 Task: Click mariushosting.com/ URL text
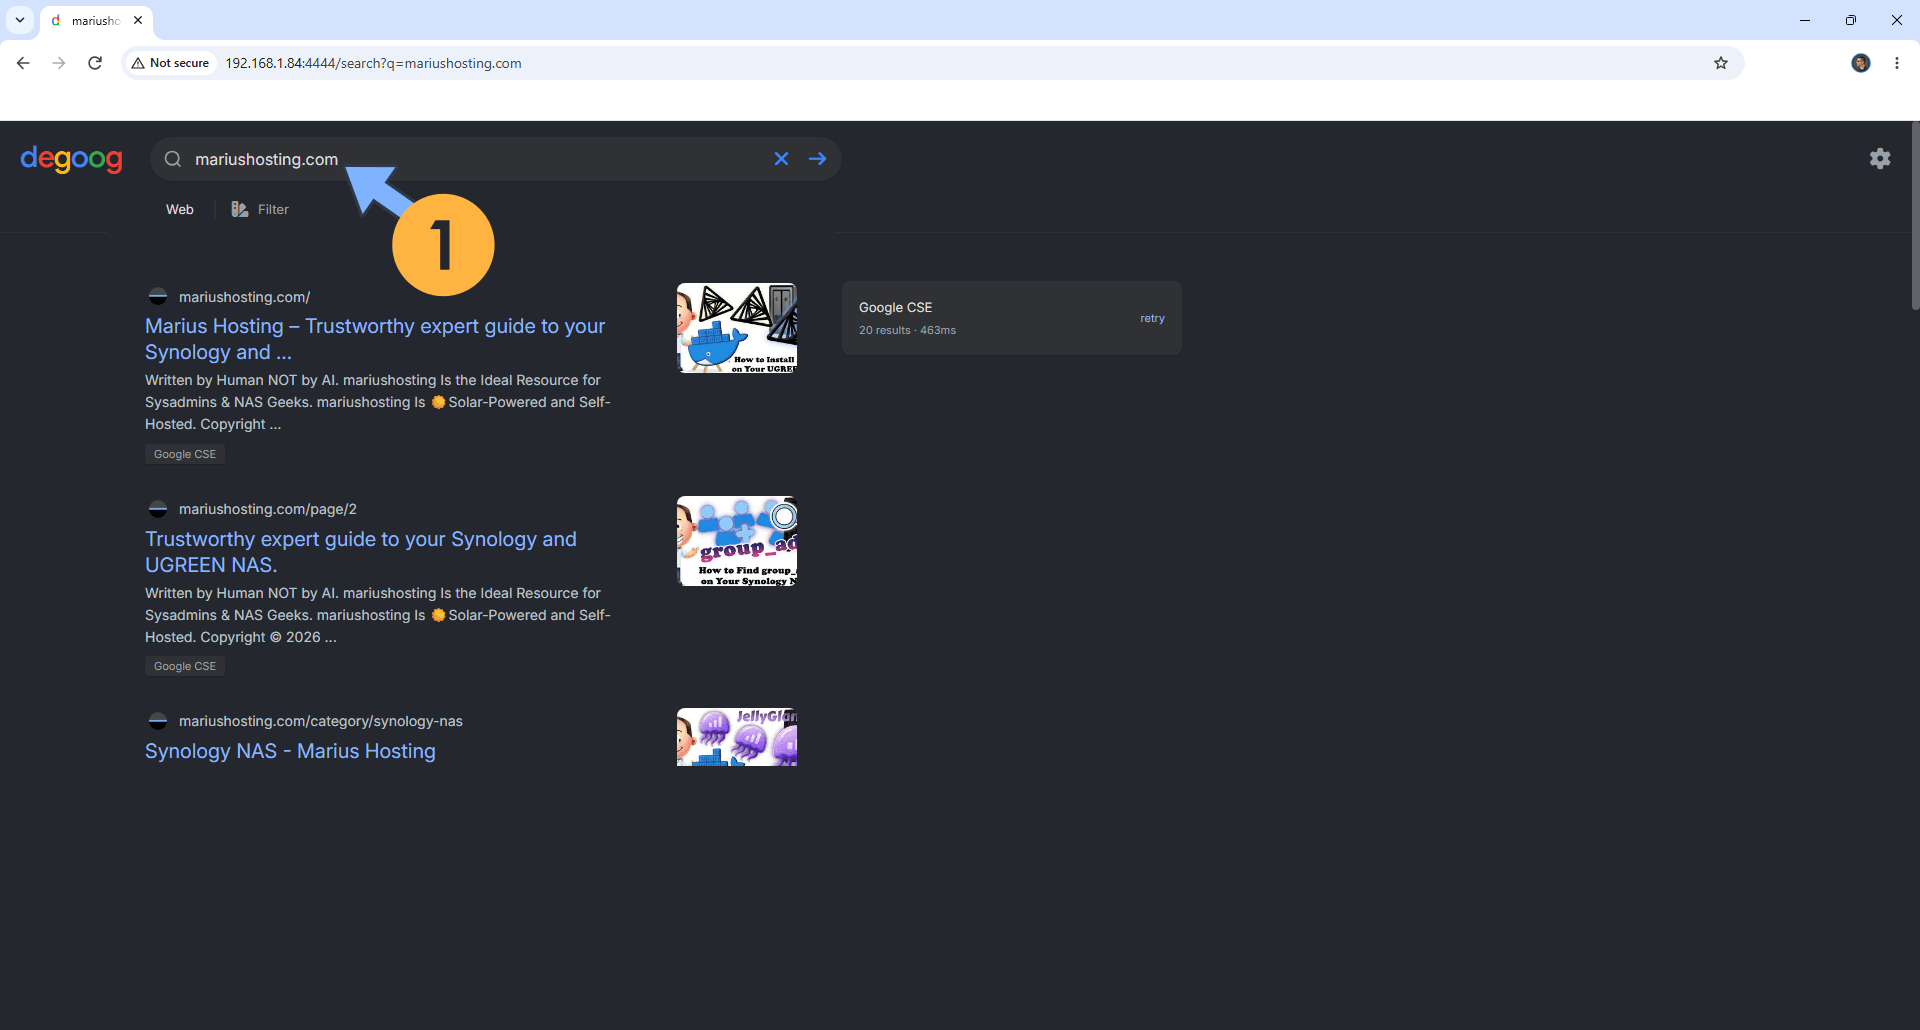pyautogui.click(x=244, y=297)
